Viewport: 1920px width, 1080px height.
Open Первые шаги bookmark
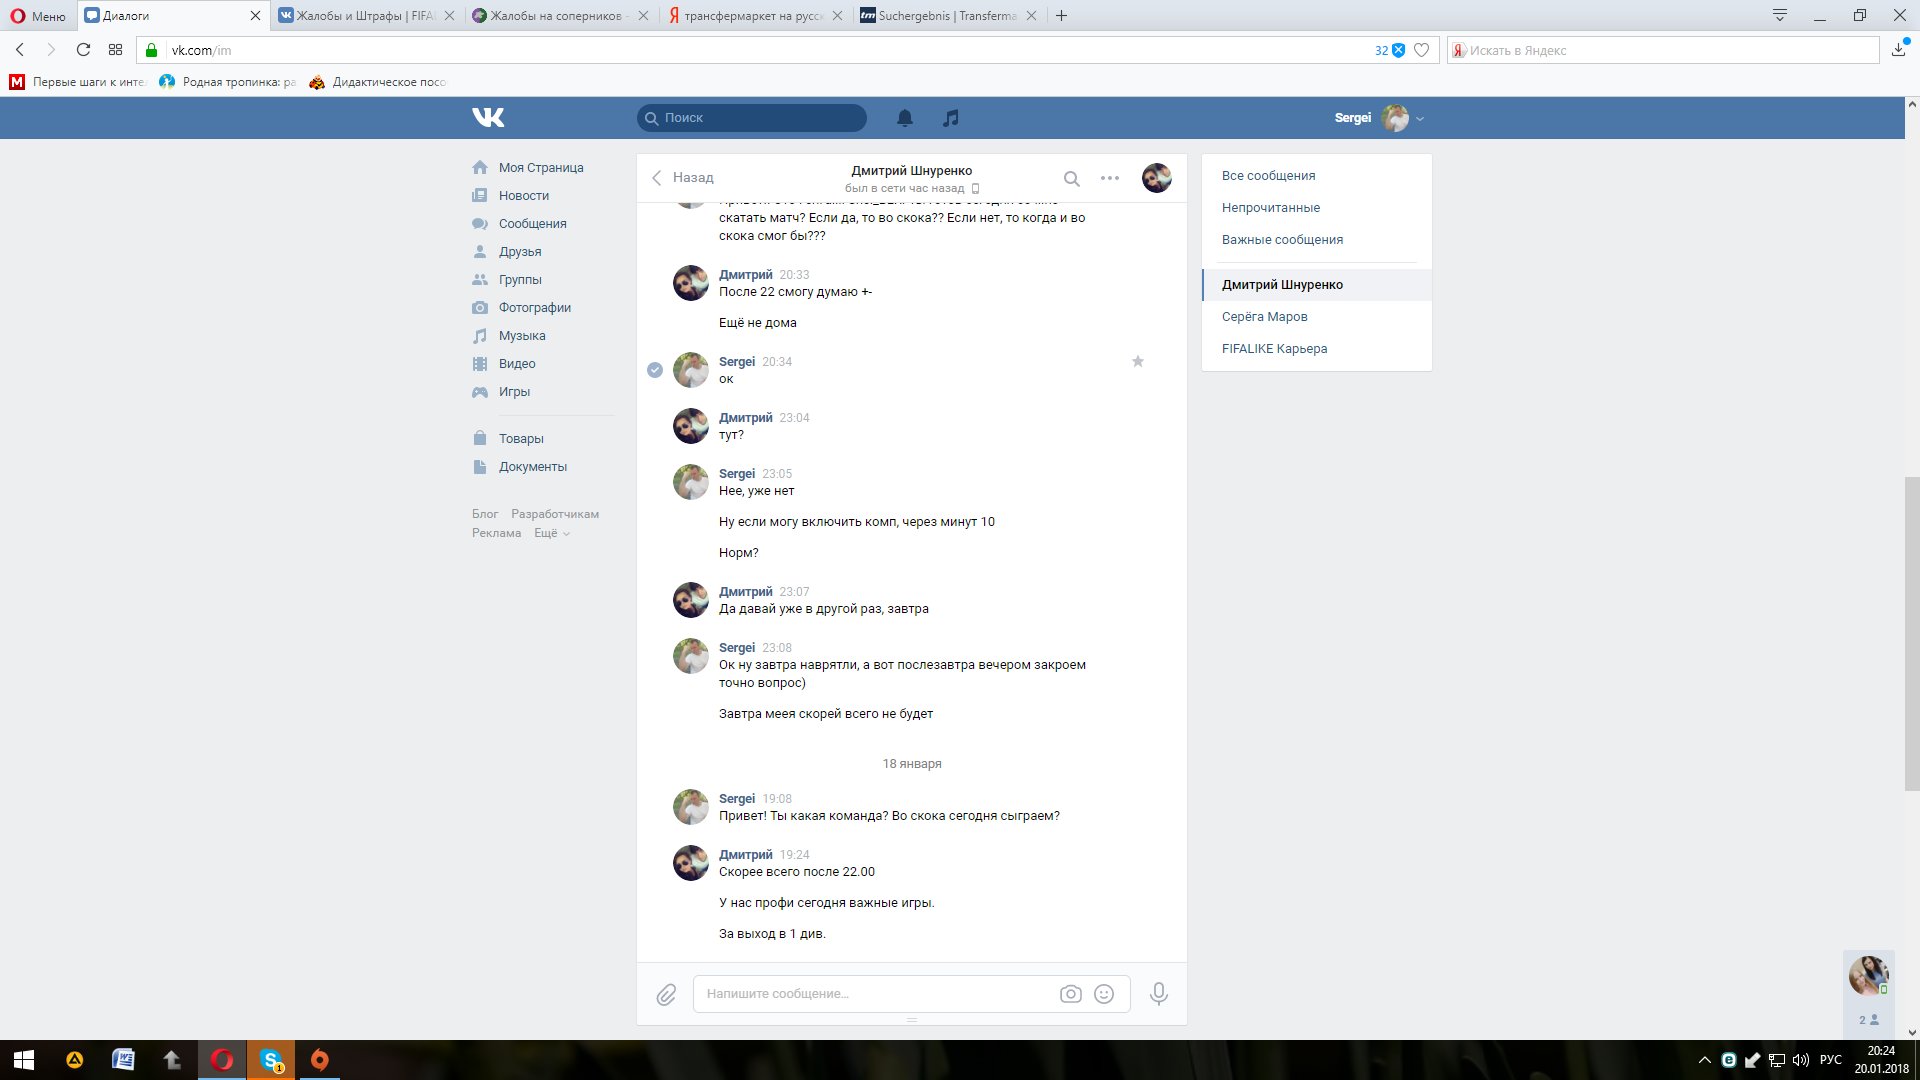[78, 82]
